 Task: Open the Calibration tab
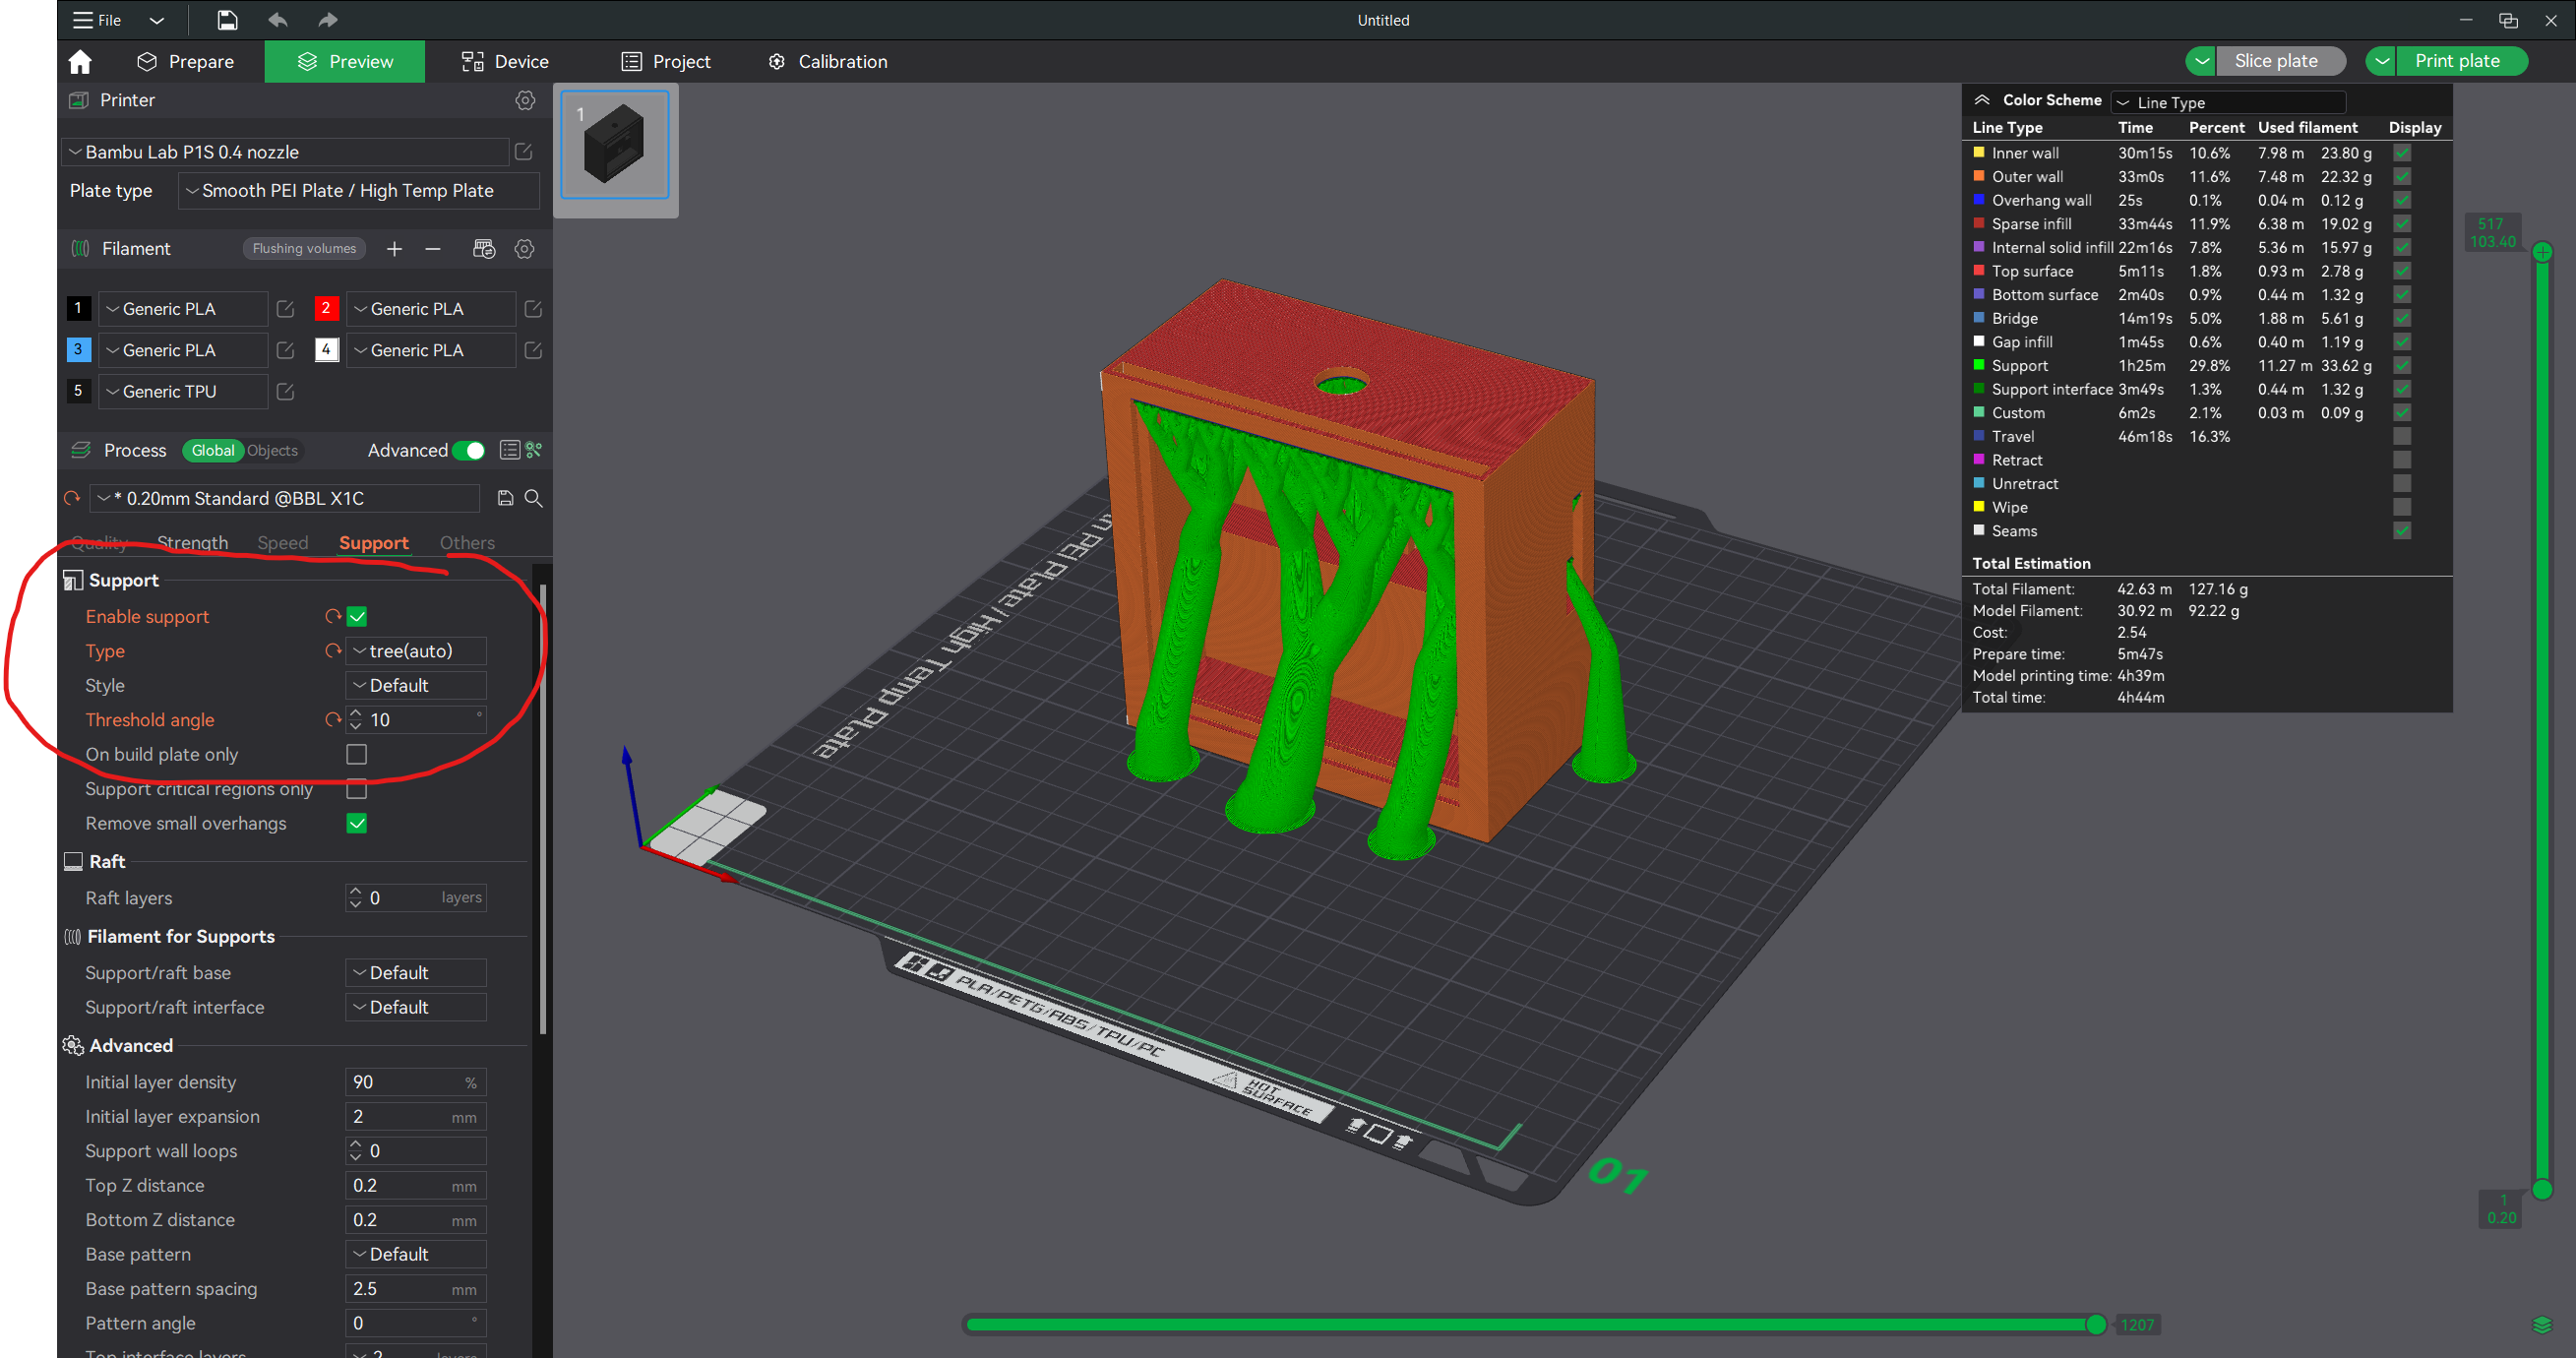pyautogui.click(x=827, y=62)
